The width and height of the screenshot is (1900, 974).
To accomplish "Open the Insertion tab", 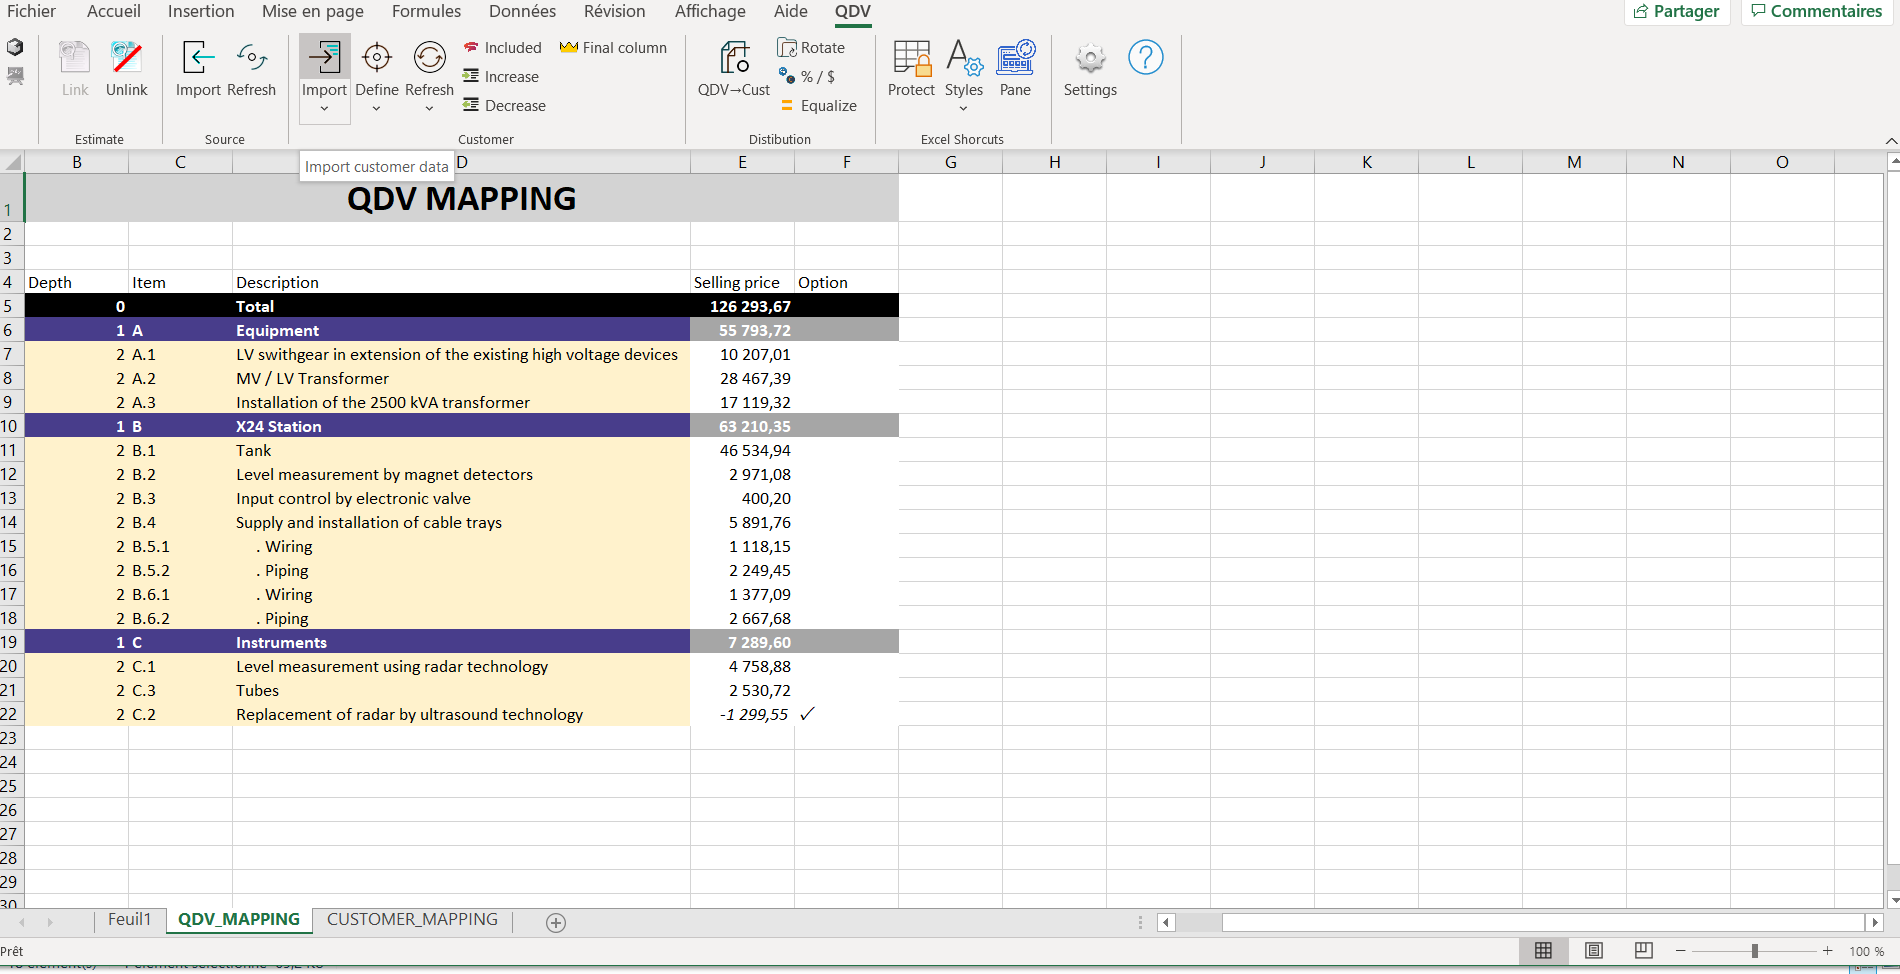I will click(201, 11).
